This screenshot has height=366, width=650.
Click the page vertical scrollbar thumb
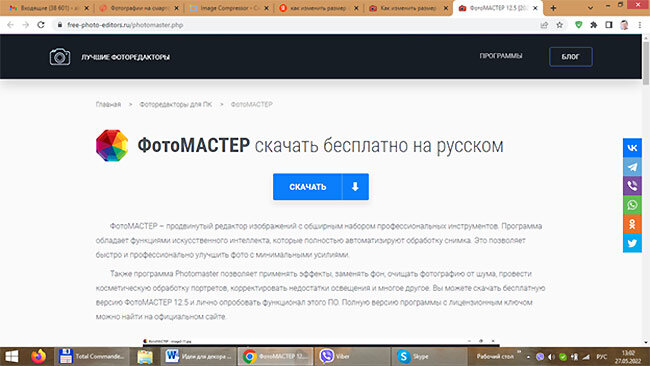click(646, 62)
